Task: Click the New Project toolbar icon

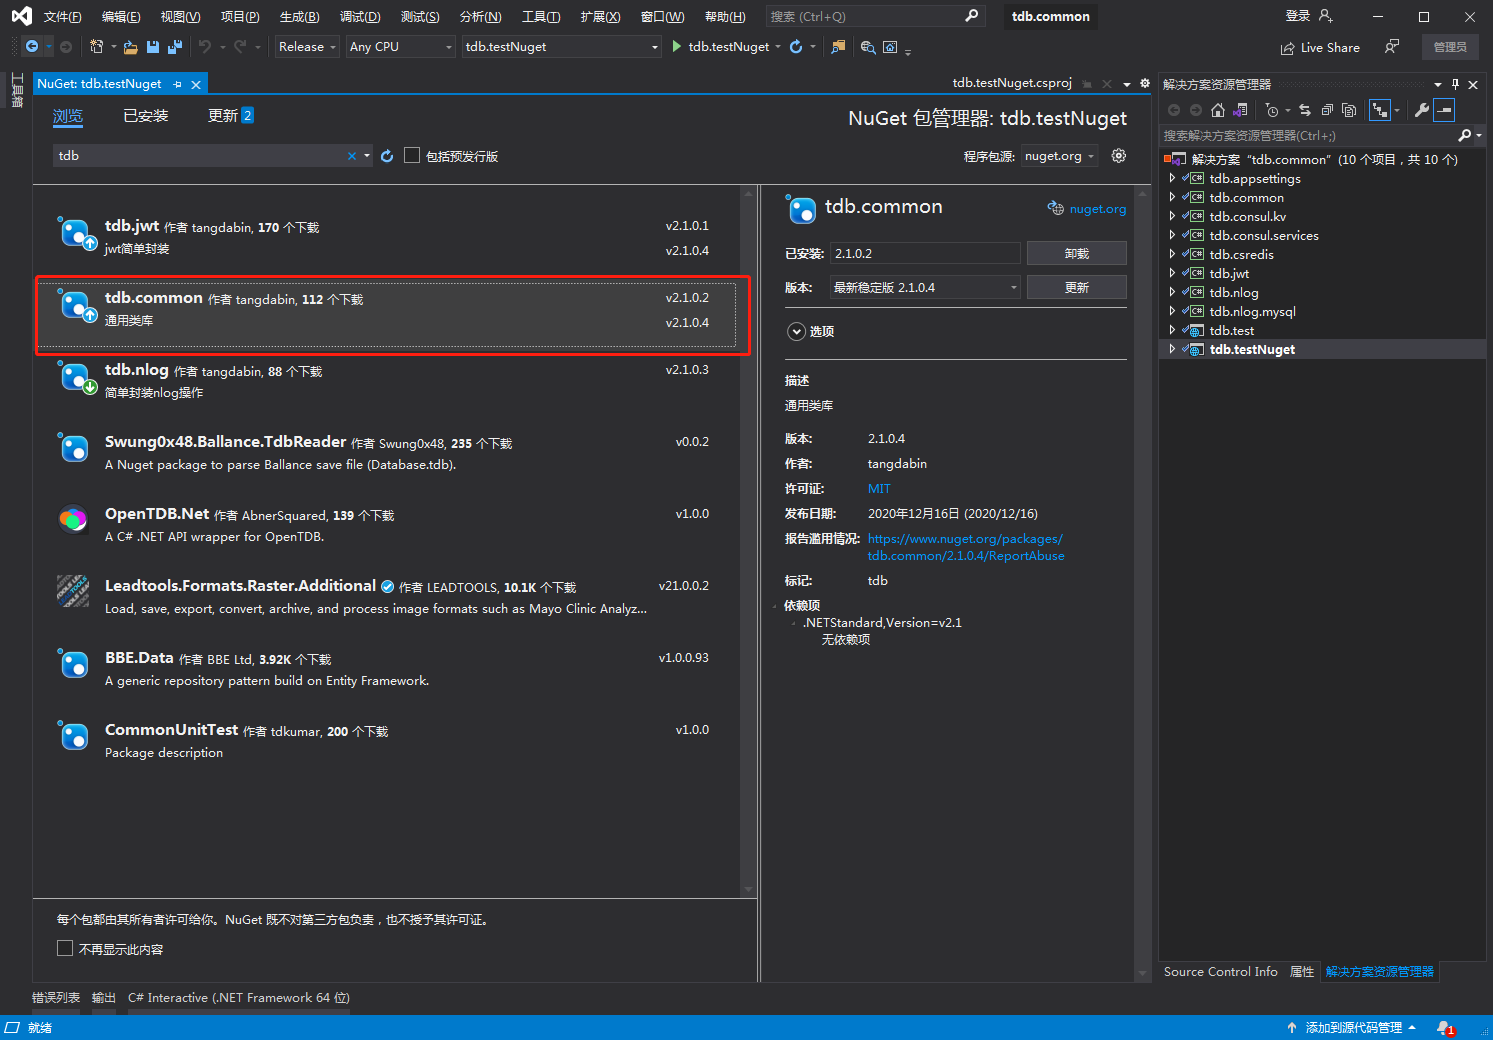Action: (x=97, y=47)
